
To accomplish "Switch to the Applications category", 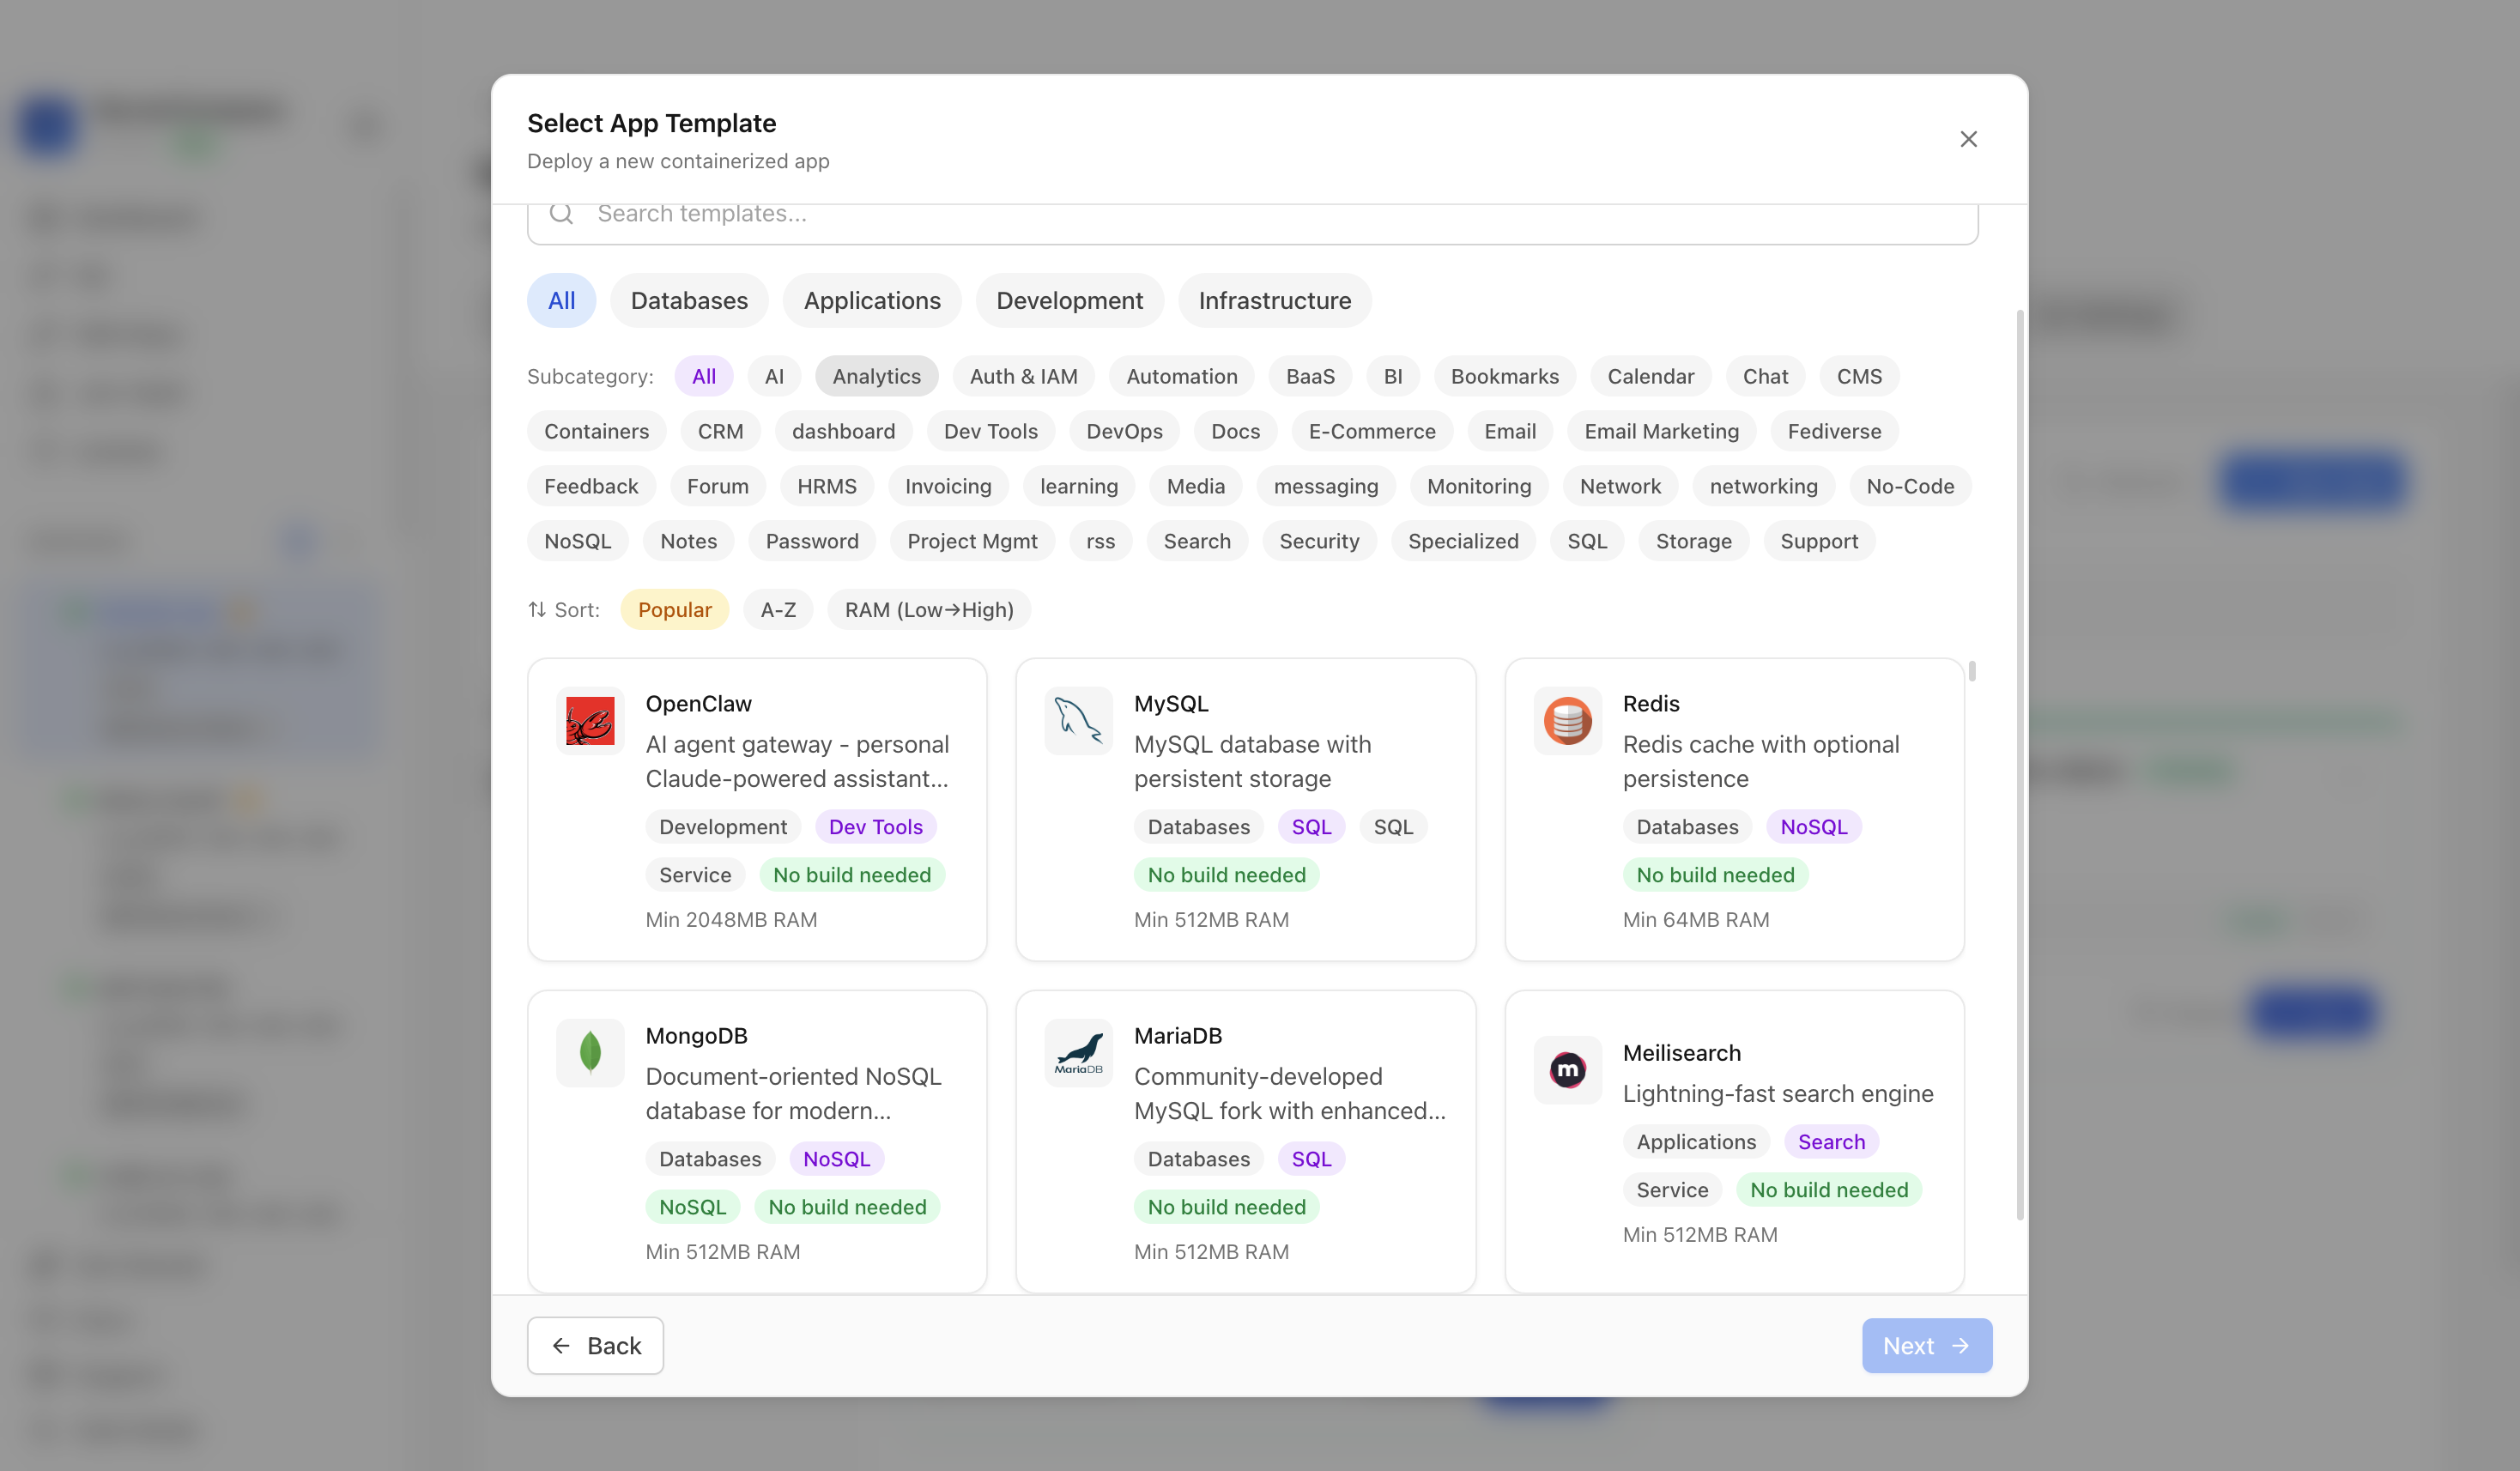I will [872, 300].
